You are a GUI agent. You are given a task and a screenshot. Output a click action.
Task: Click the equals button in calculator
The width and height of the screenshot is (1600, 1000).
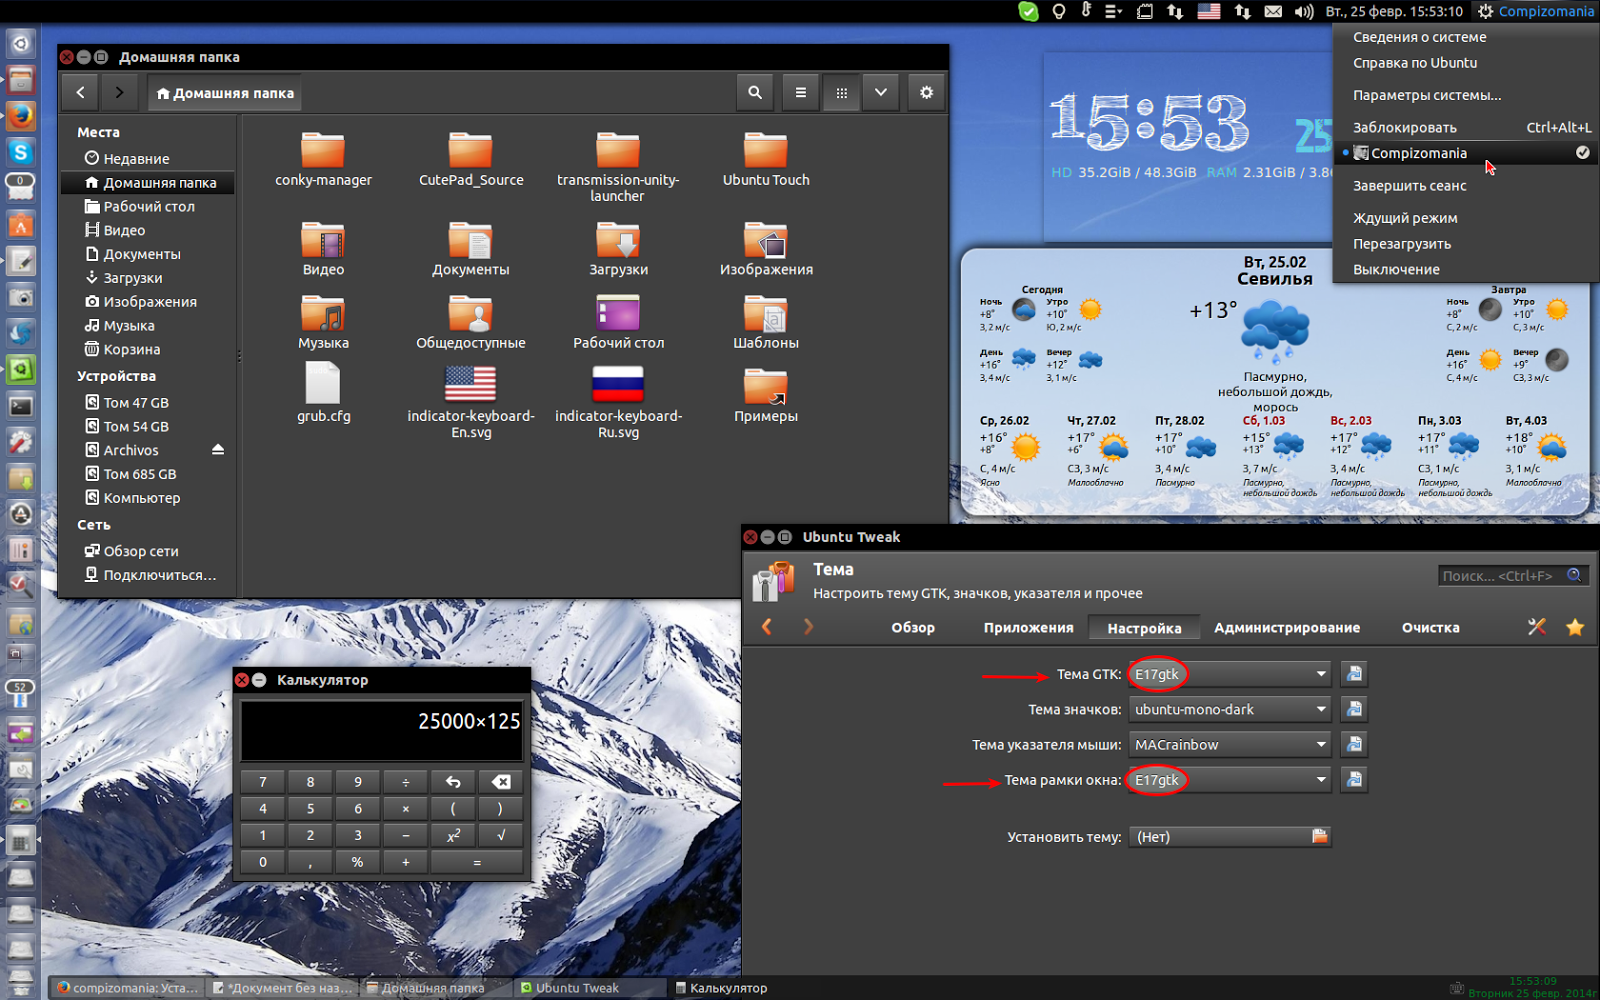point(477,862)
